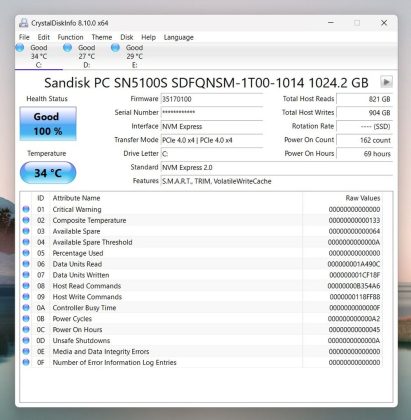Click the Drive Letter C: field
This screenshot has height=420, width=411.
[x=212, y=154]
